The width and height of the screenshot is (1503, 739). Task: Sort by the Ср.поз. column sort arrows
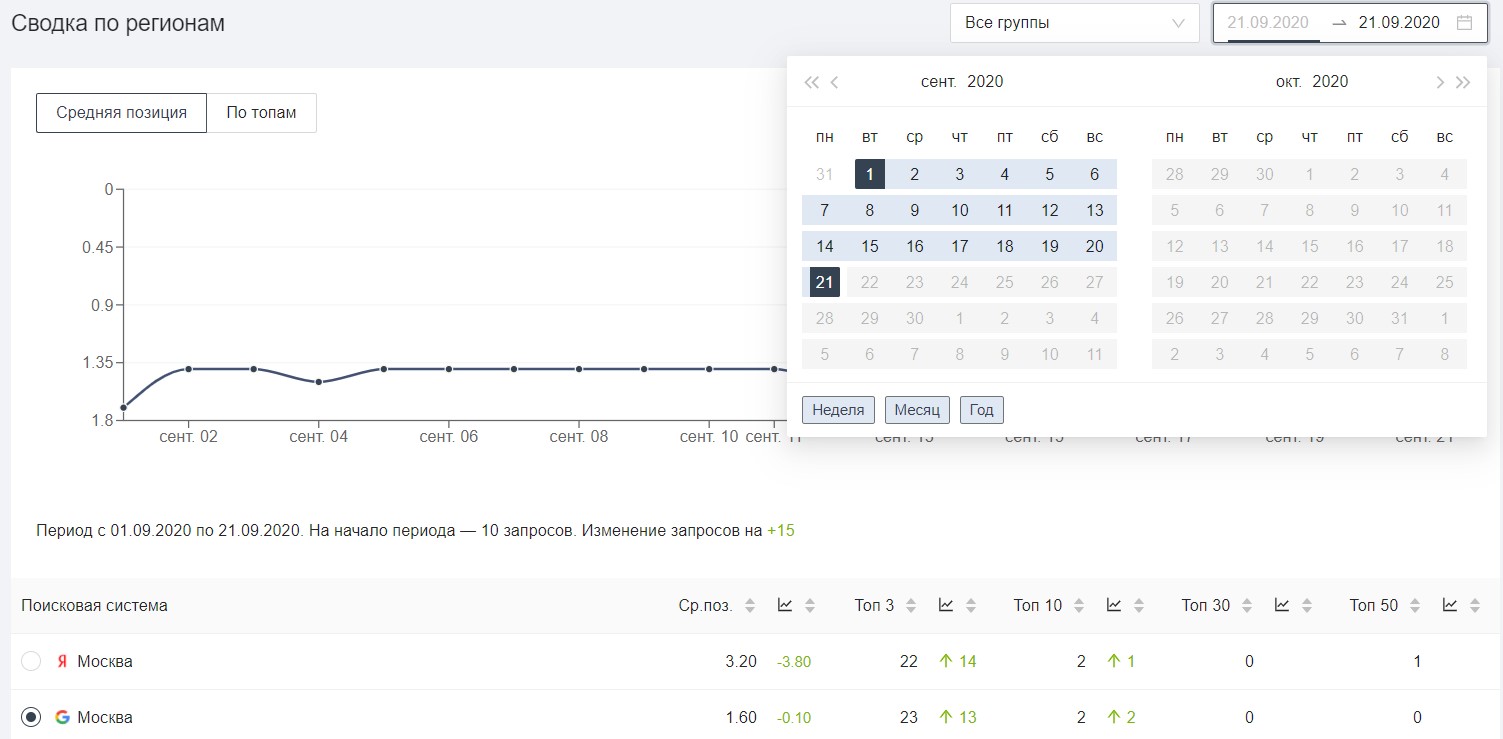[750, 606]
